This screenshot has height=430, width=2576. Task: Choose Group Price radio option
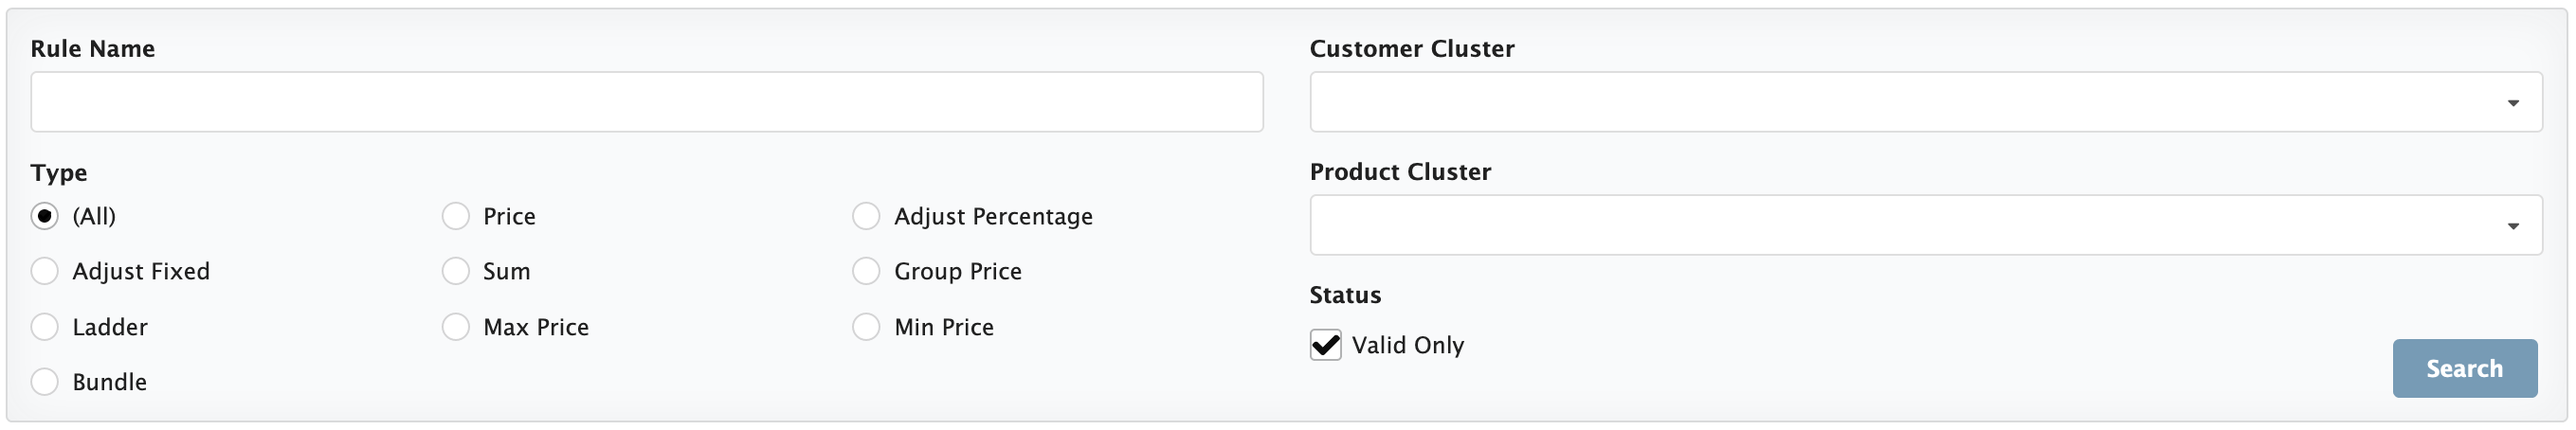coord(866,271)
